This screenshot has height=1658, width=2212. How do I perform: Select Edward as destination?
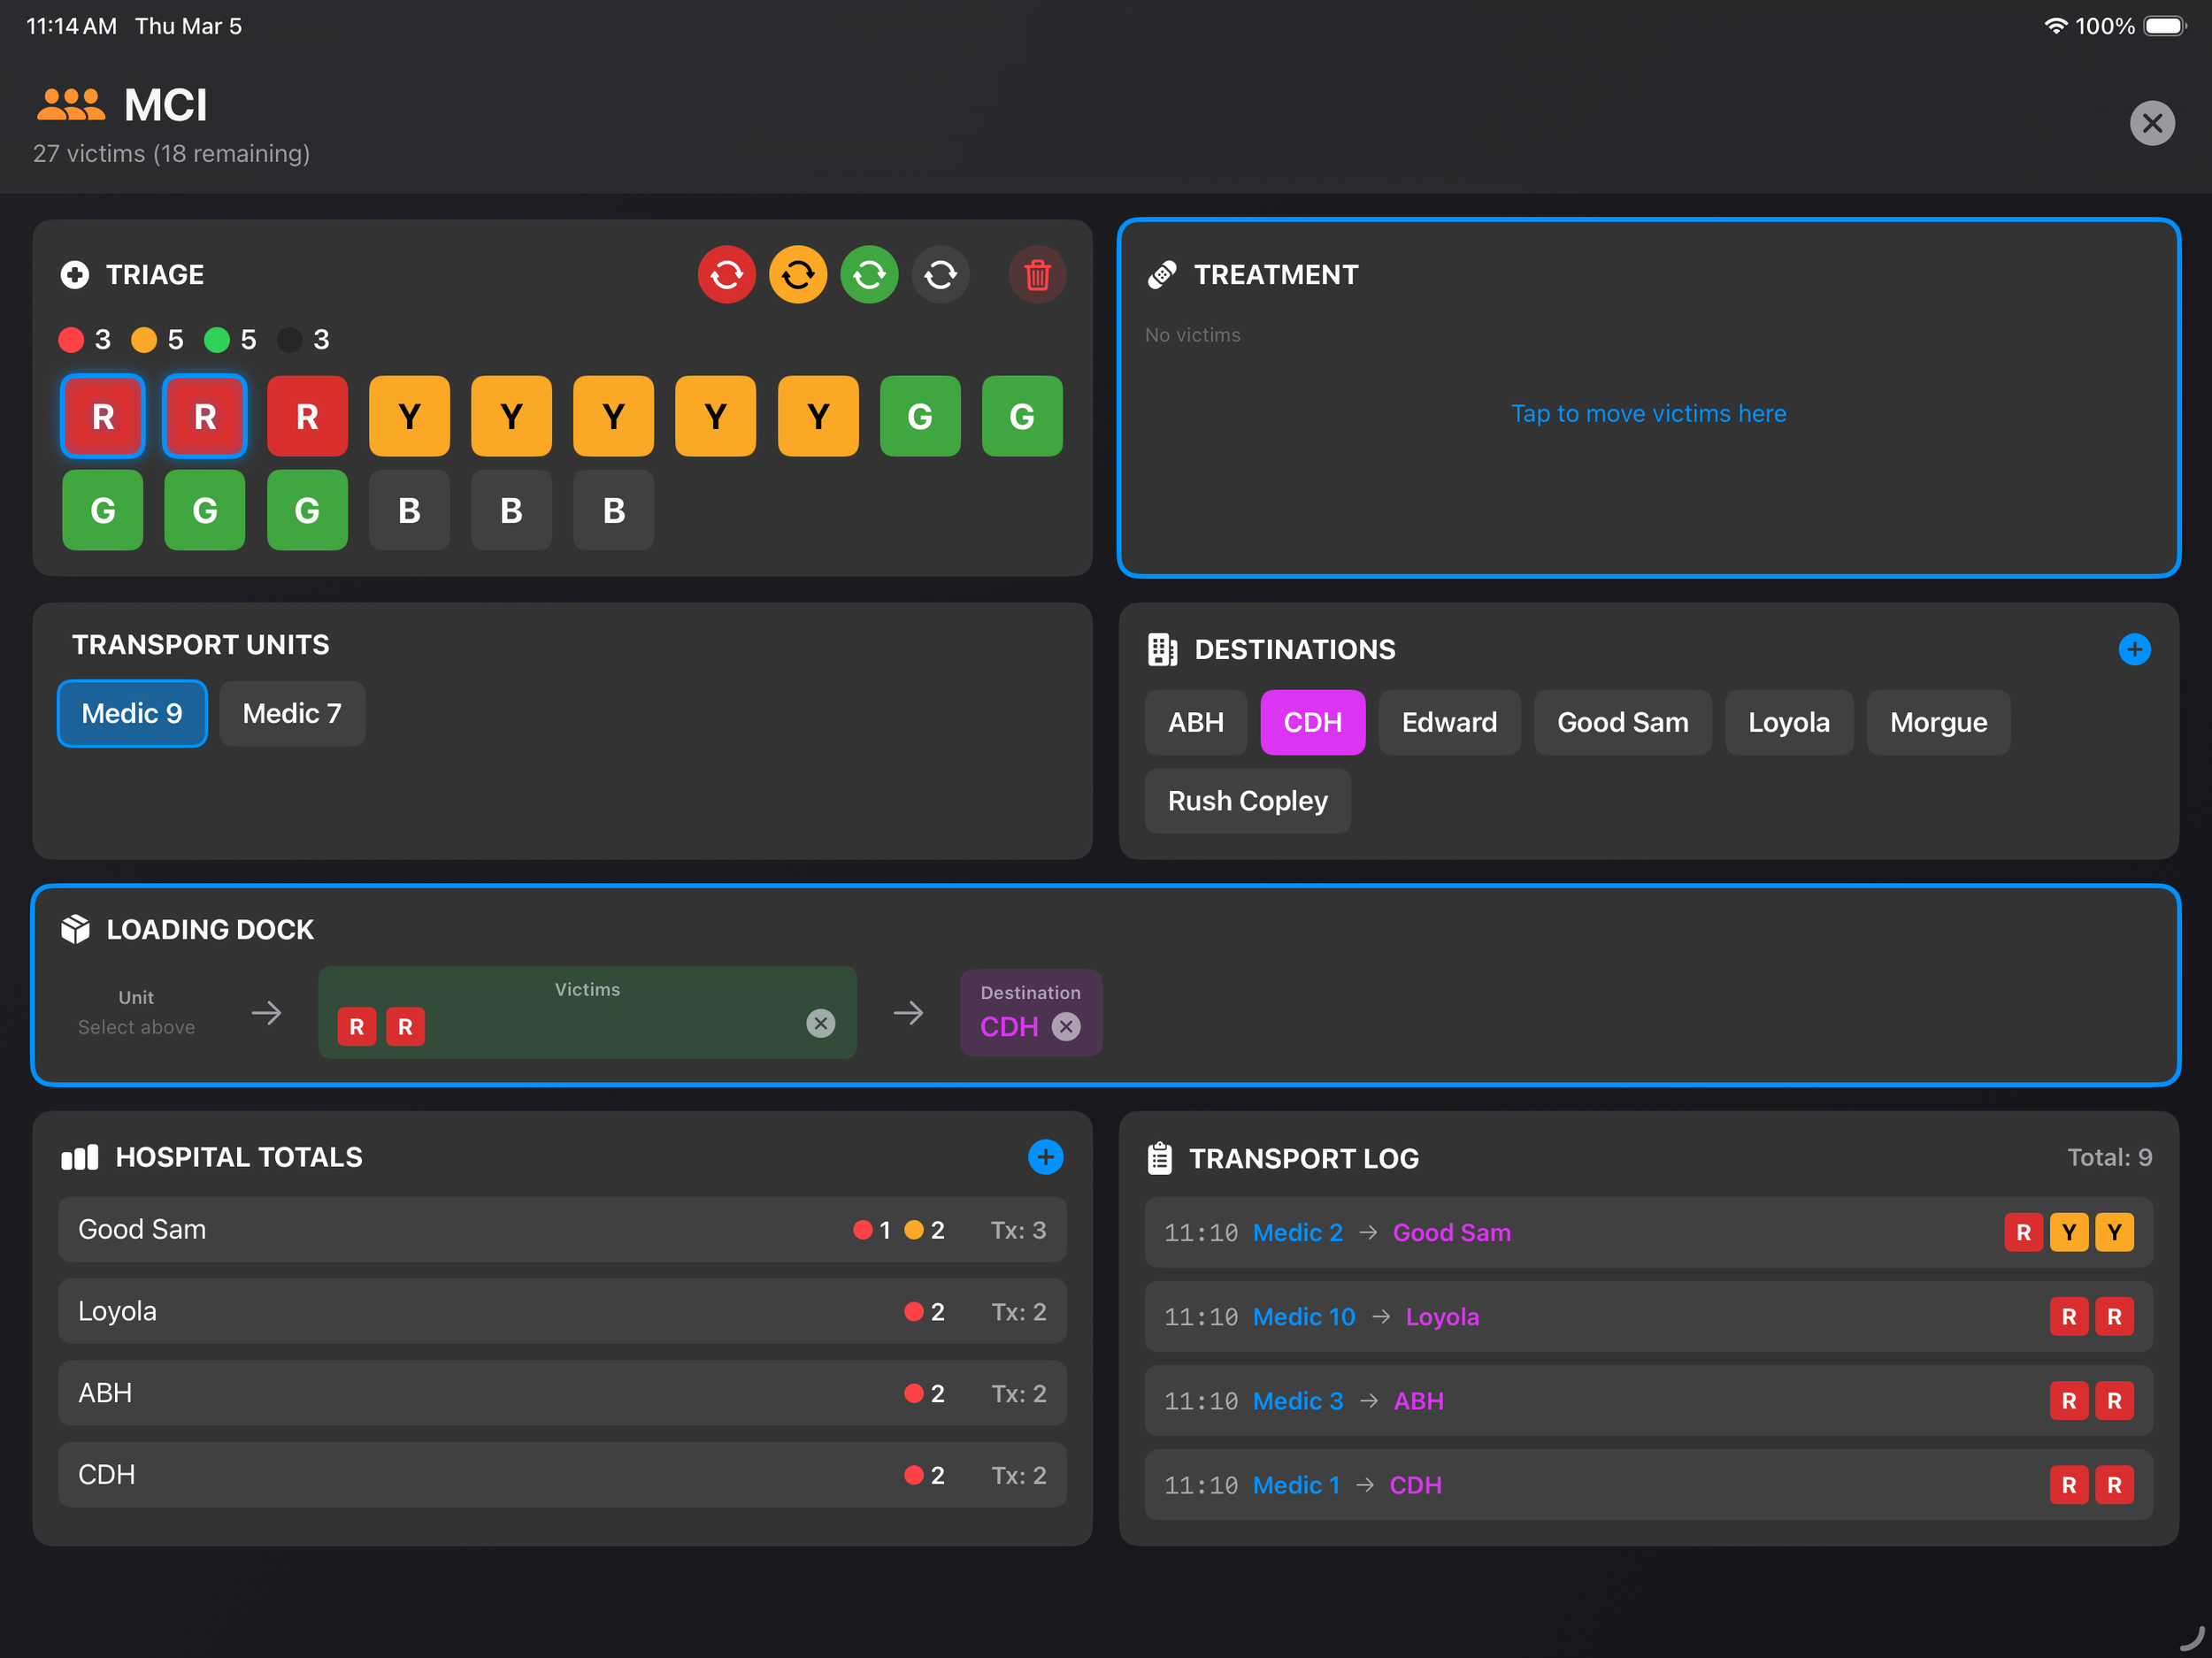click(x=1449, y=722)
